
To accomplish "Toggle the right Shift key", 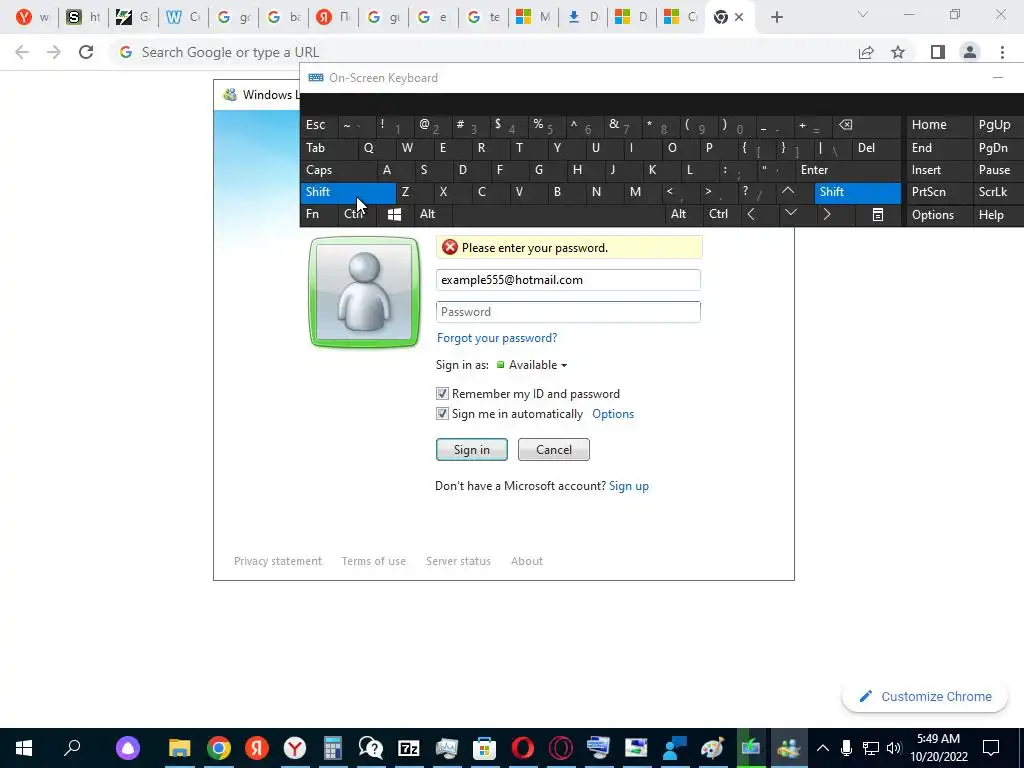I will click(x=857, y=192).
